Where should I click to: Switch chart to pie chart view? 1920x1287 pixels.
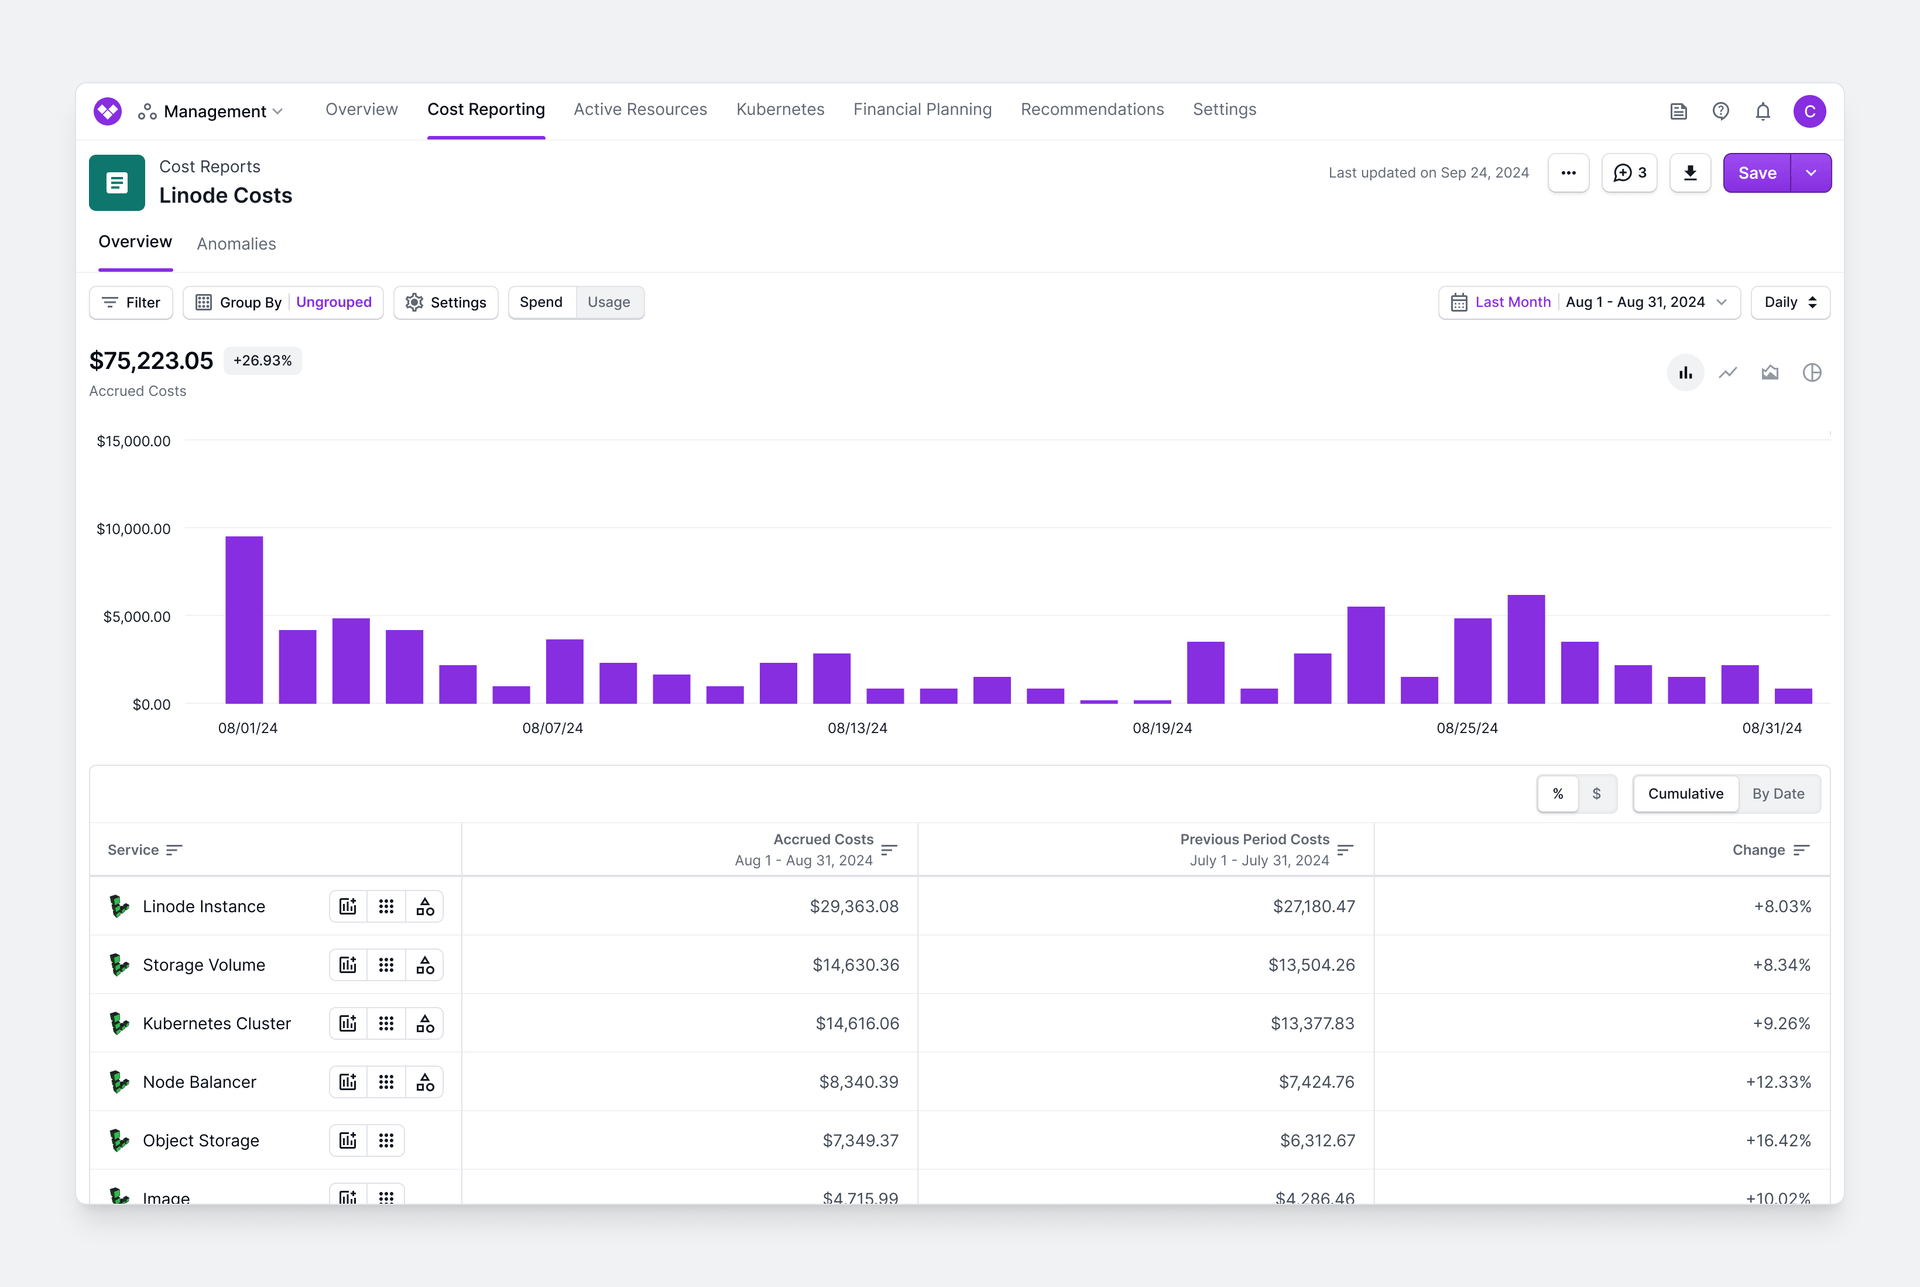click(1813, 372)
